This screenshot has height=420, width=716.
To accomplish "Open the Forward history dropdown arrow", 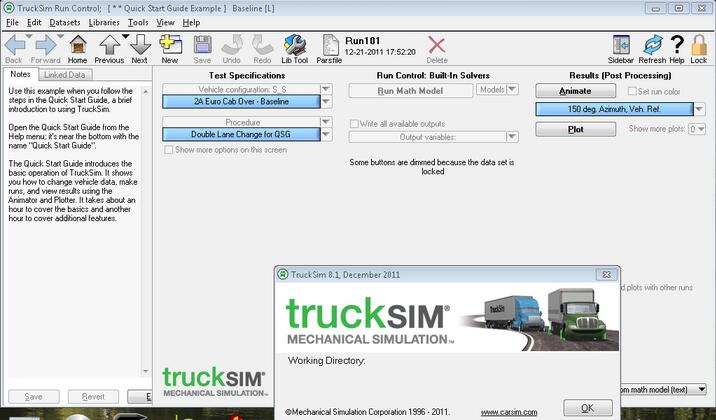I will click(x=60, y=36).
